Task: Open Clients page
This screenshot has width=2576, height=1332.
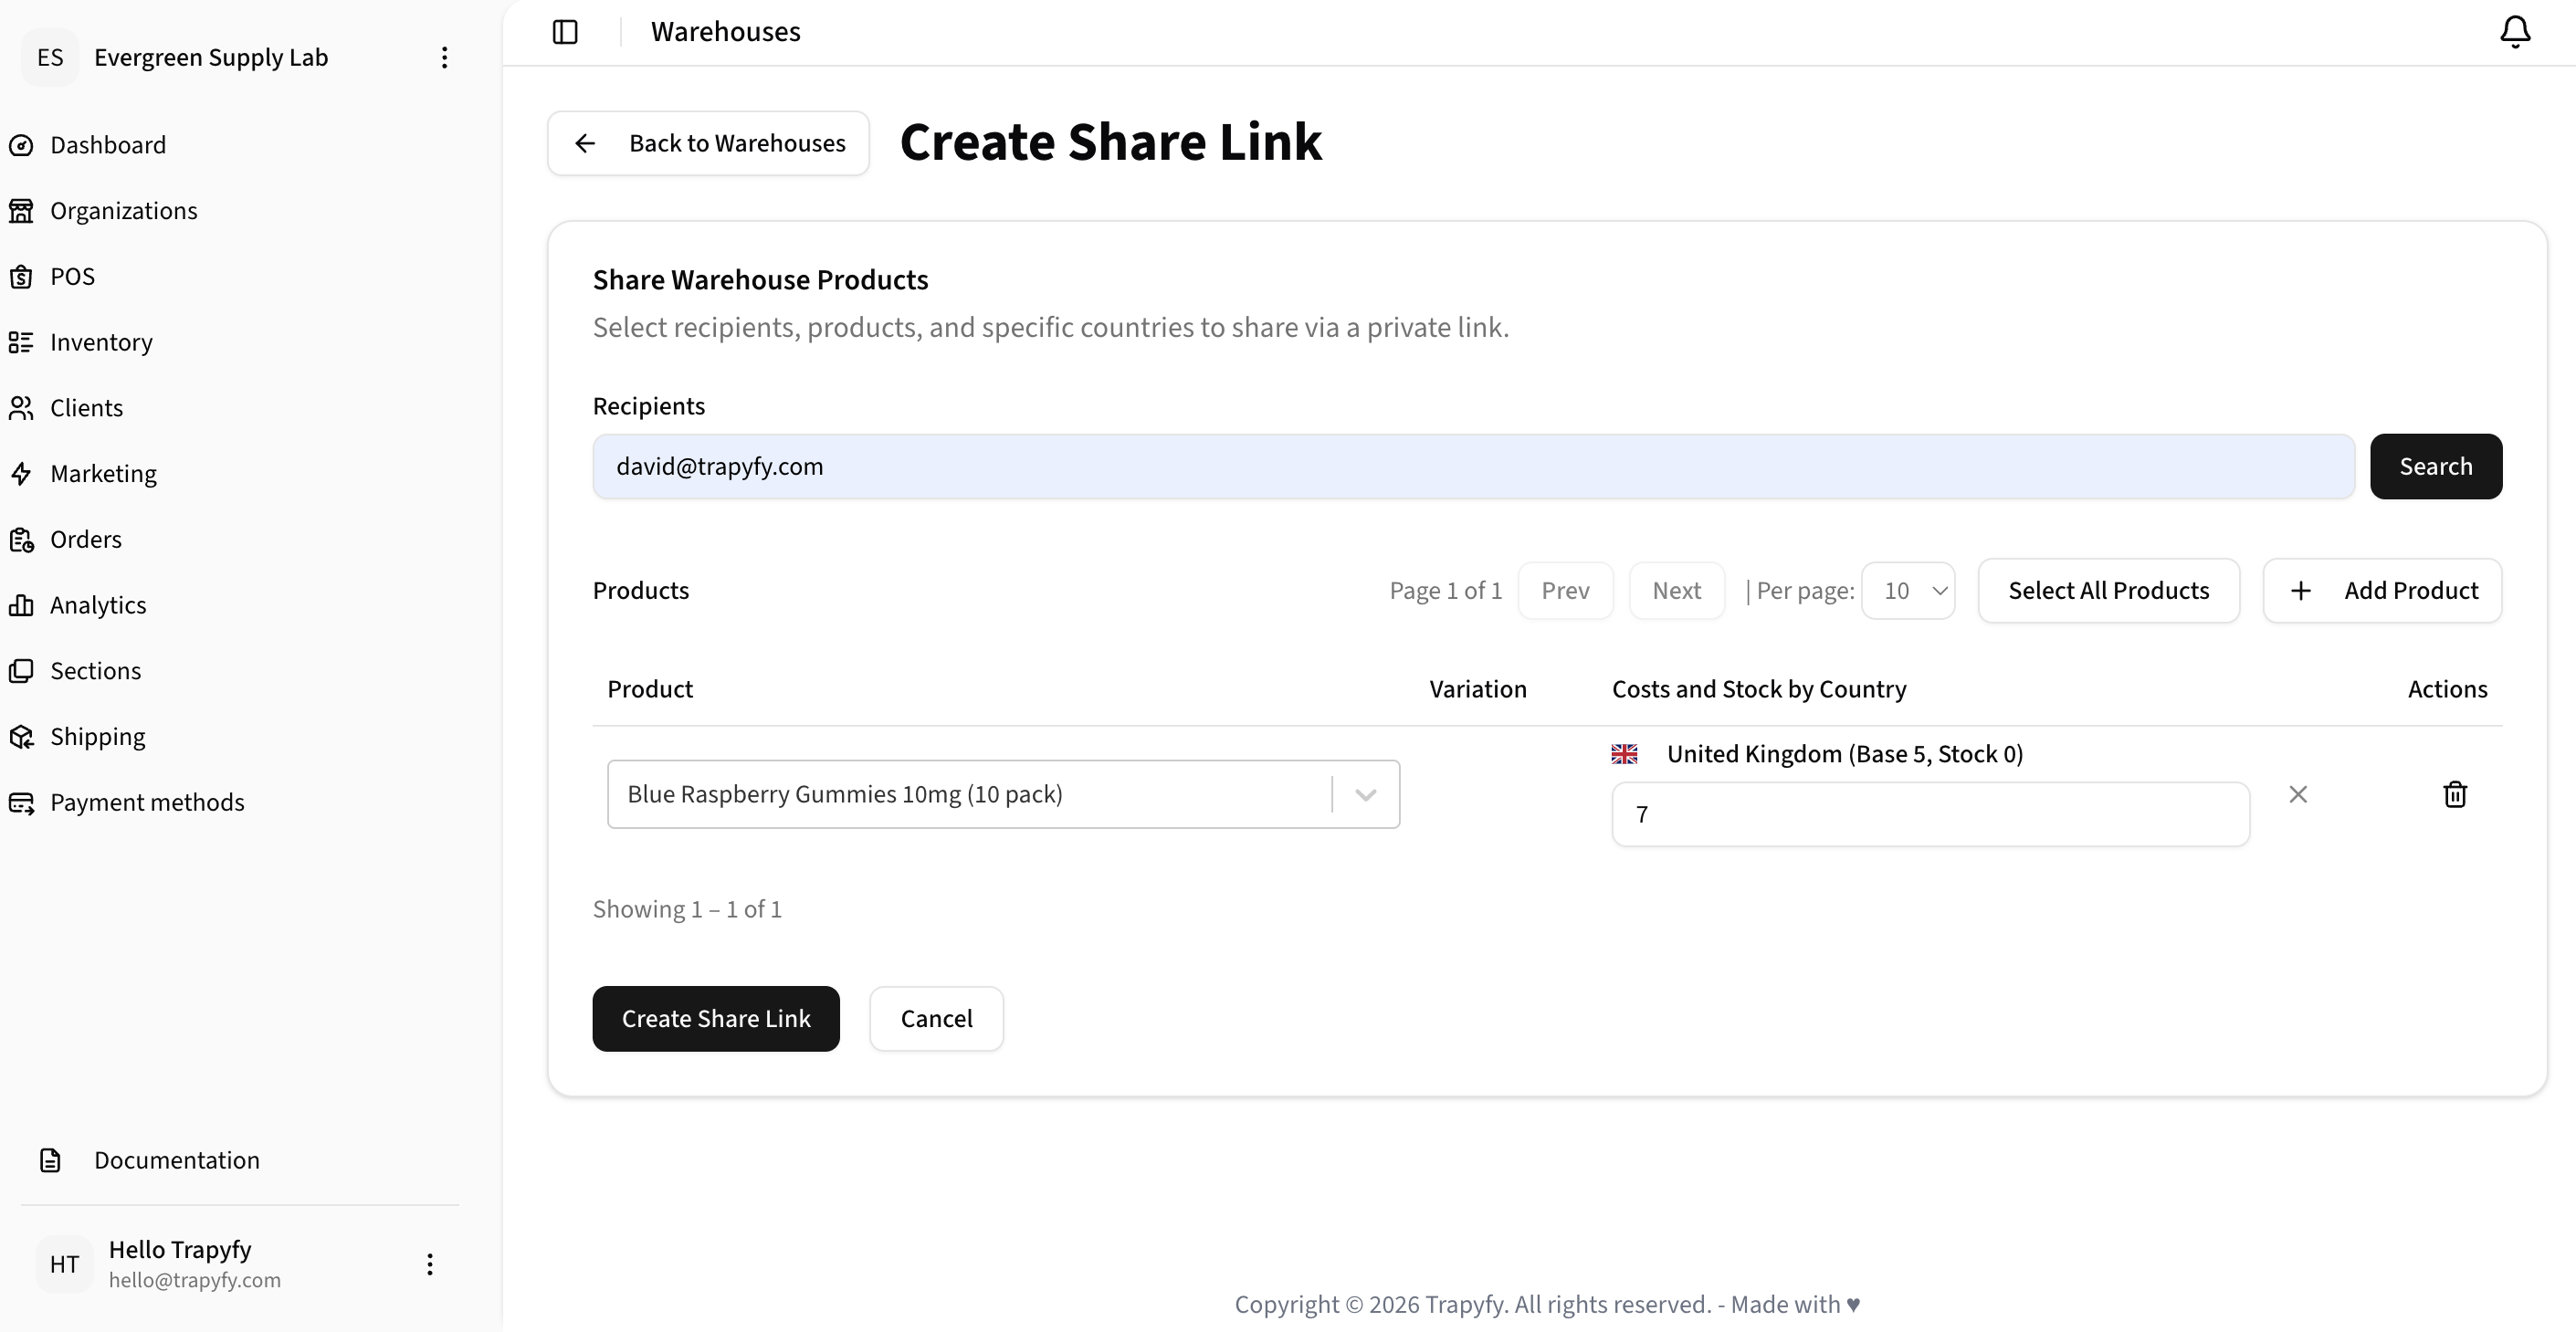Action: coord(86,408)
